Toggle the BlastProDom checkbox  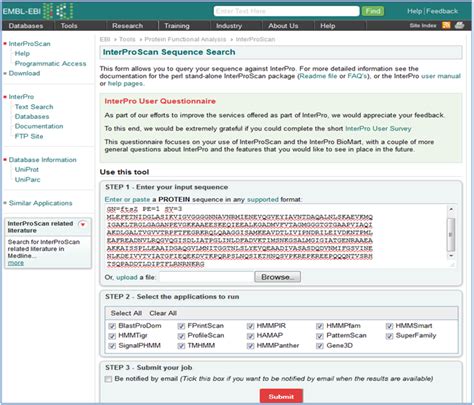tap(112, 326)
